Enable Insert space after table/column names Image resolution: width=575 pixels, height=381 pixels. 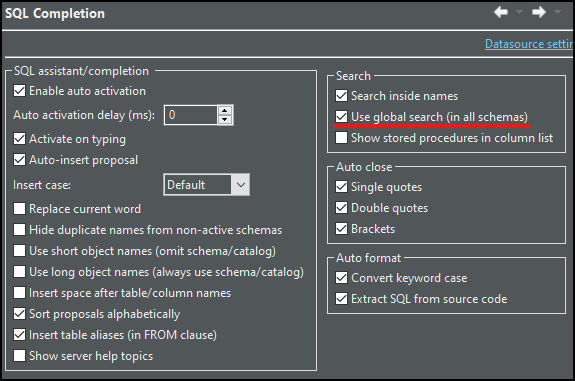click(x=19, y=293)
